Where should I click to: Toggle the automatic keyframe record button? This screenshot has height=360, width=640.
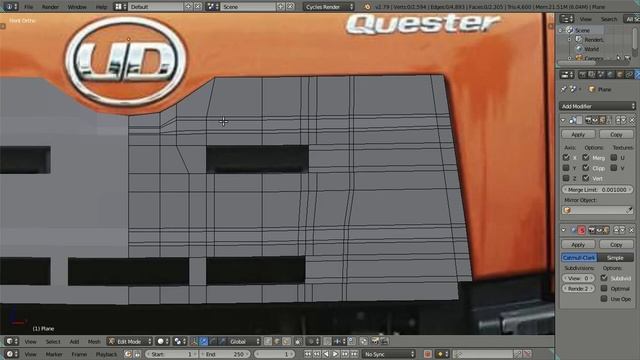[427, 354]
